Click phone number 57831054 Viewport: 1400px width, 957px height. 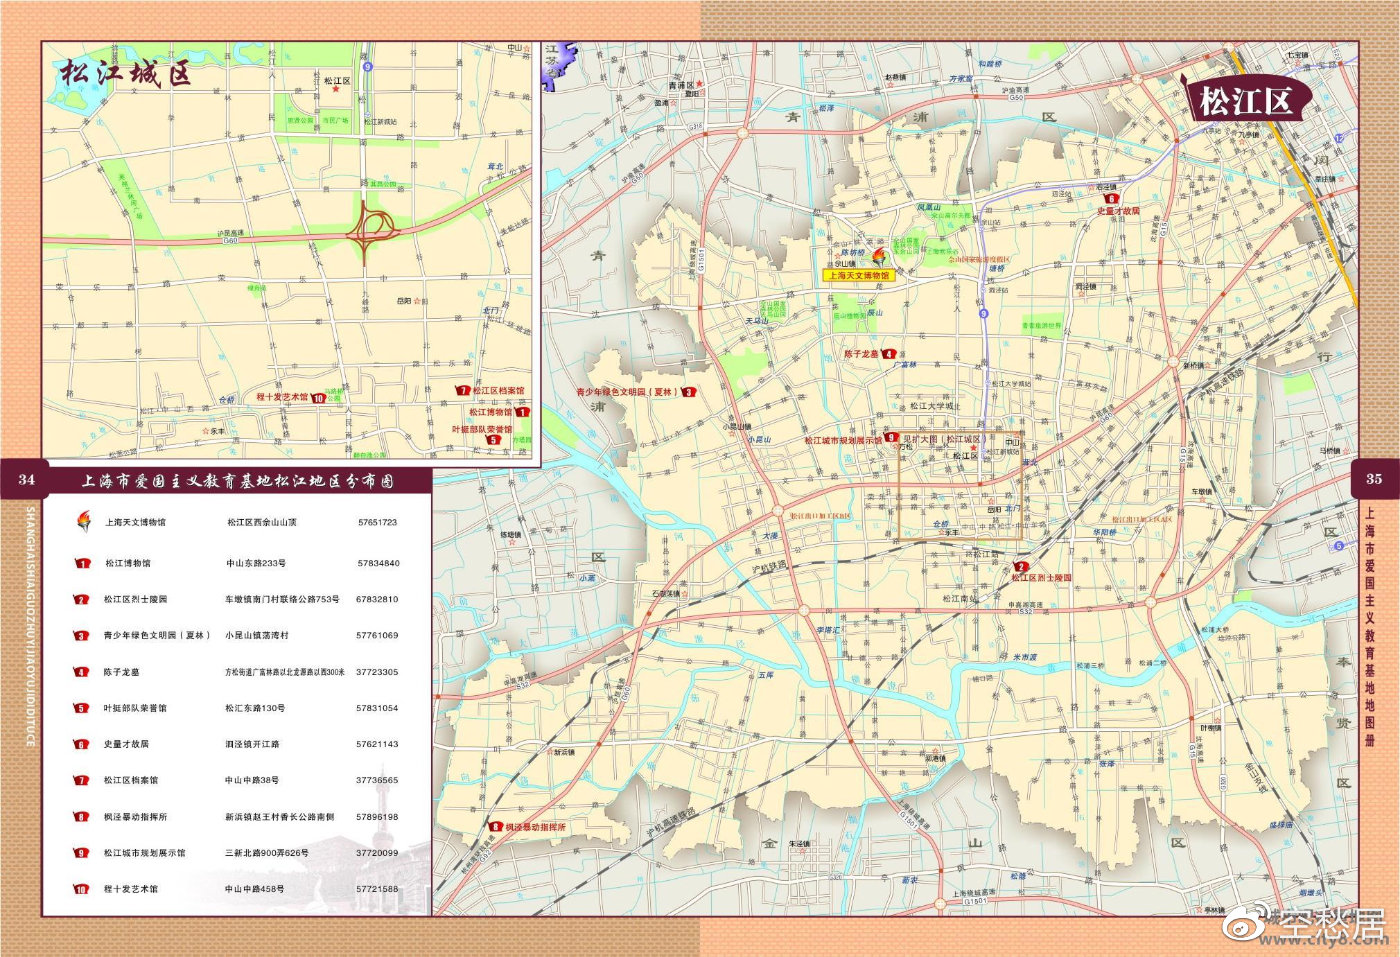tap(377, 708)
